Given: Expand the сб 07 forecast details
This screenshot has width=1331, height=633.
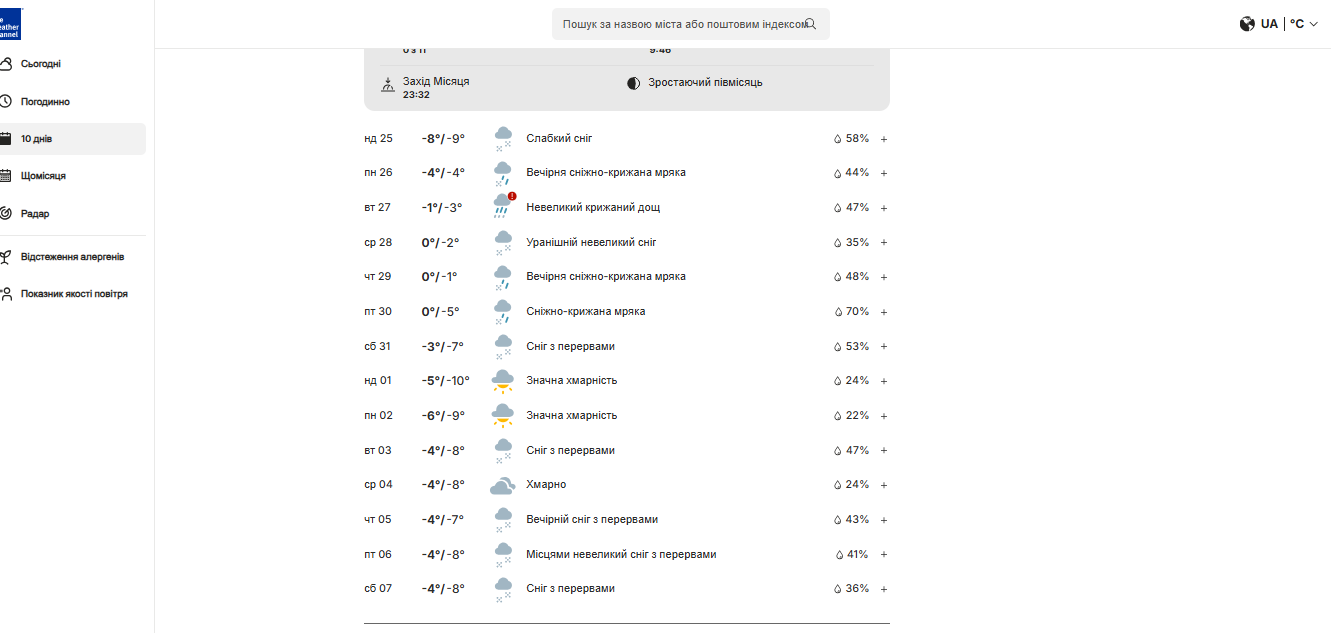Looking at the screenshot, I should pyautogui.click(x=884, y=589).
